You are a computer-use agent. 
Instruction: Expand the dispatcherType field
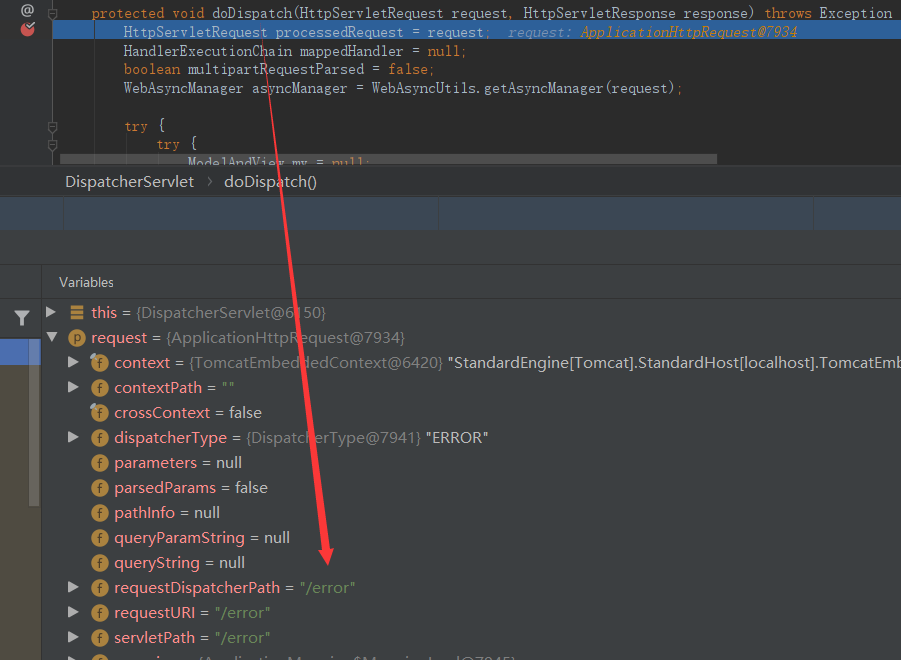click(73, 437)
